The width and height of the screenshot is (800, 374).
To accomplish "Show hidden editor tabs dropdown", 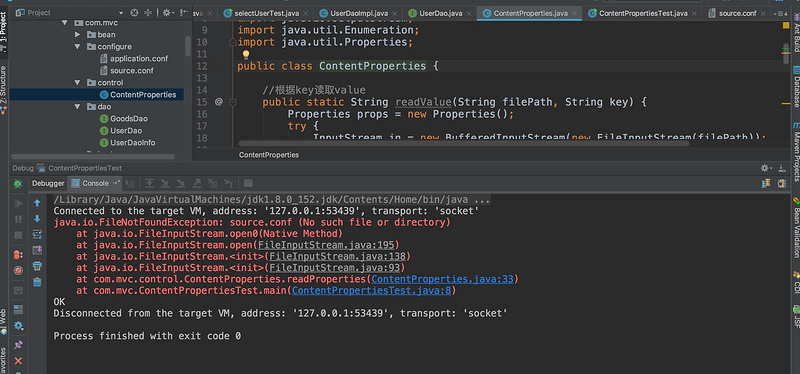I will click(x=781, y=13).
